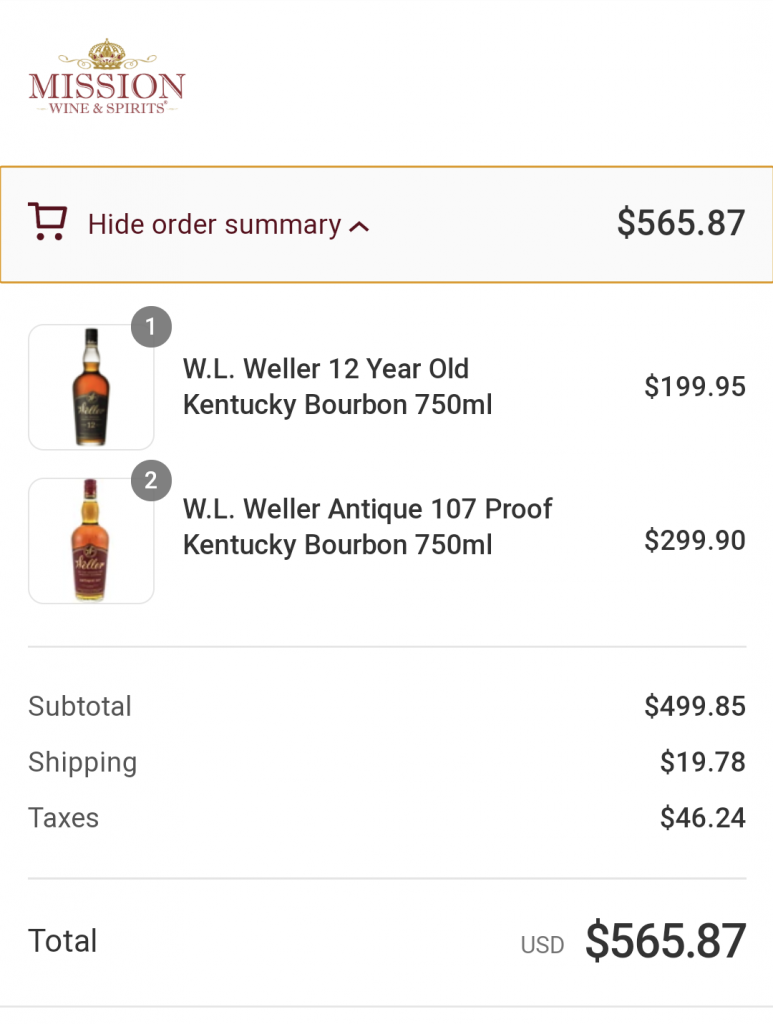Click quantity badge 2 on Antique 107
773x1024 pixels.
tap(151, 481)
